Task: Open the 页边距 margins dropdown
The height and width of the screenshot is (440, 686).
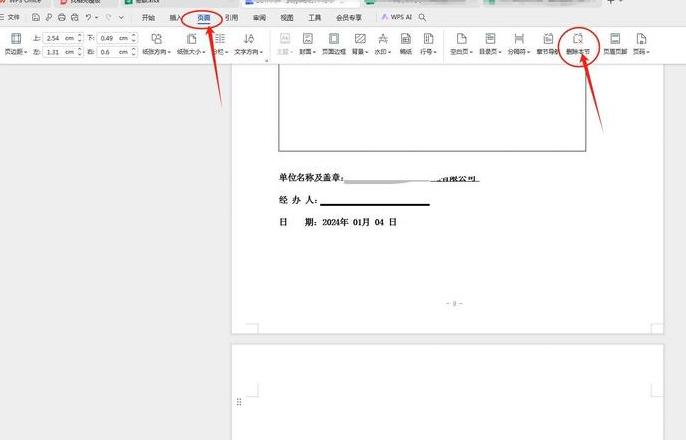Action: coord(16,44)
